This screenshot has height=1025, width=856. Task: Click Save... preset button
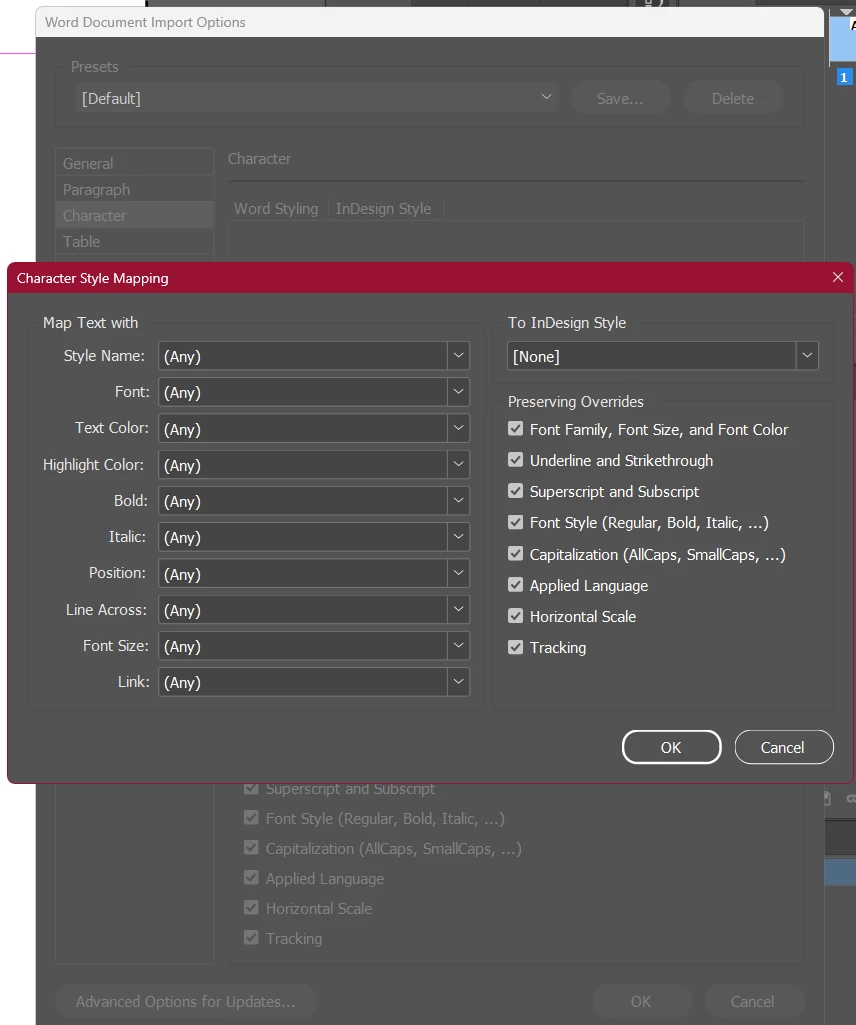coord(620,98)
